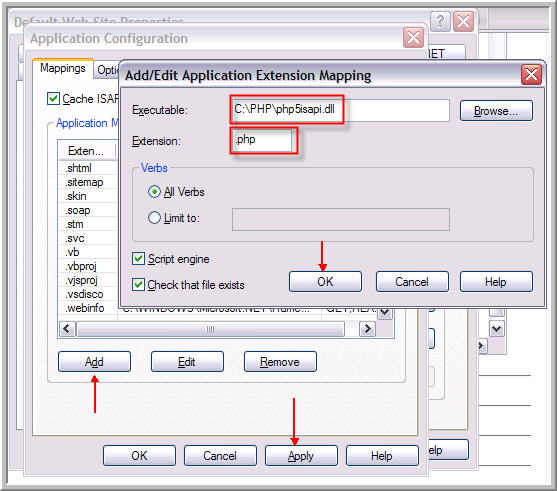
Task: Select the All Verbs radio button
Action: pos(154,192)
